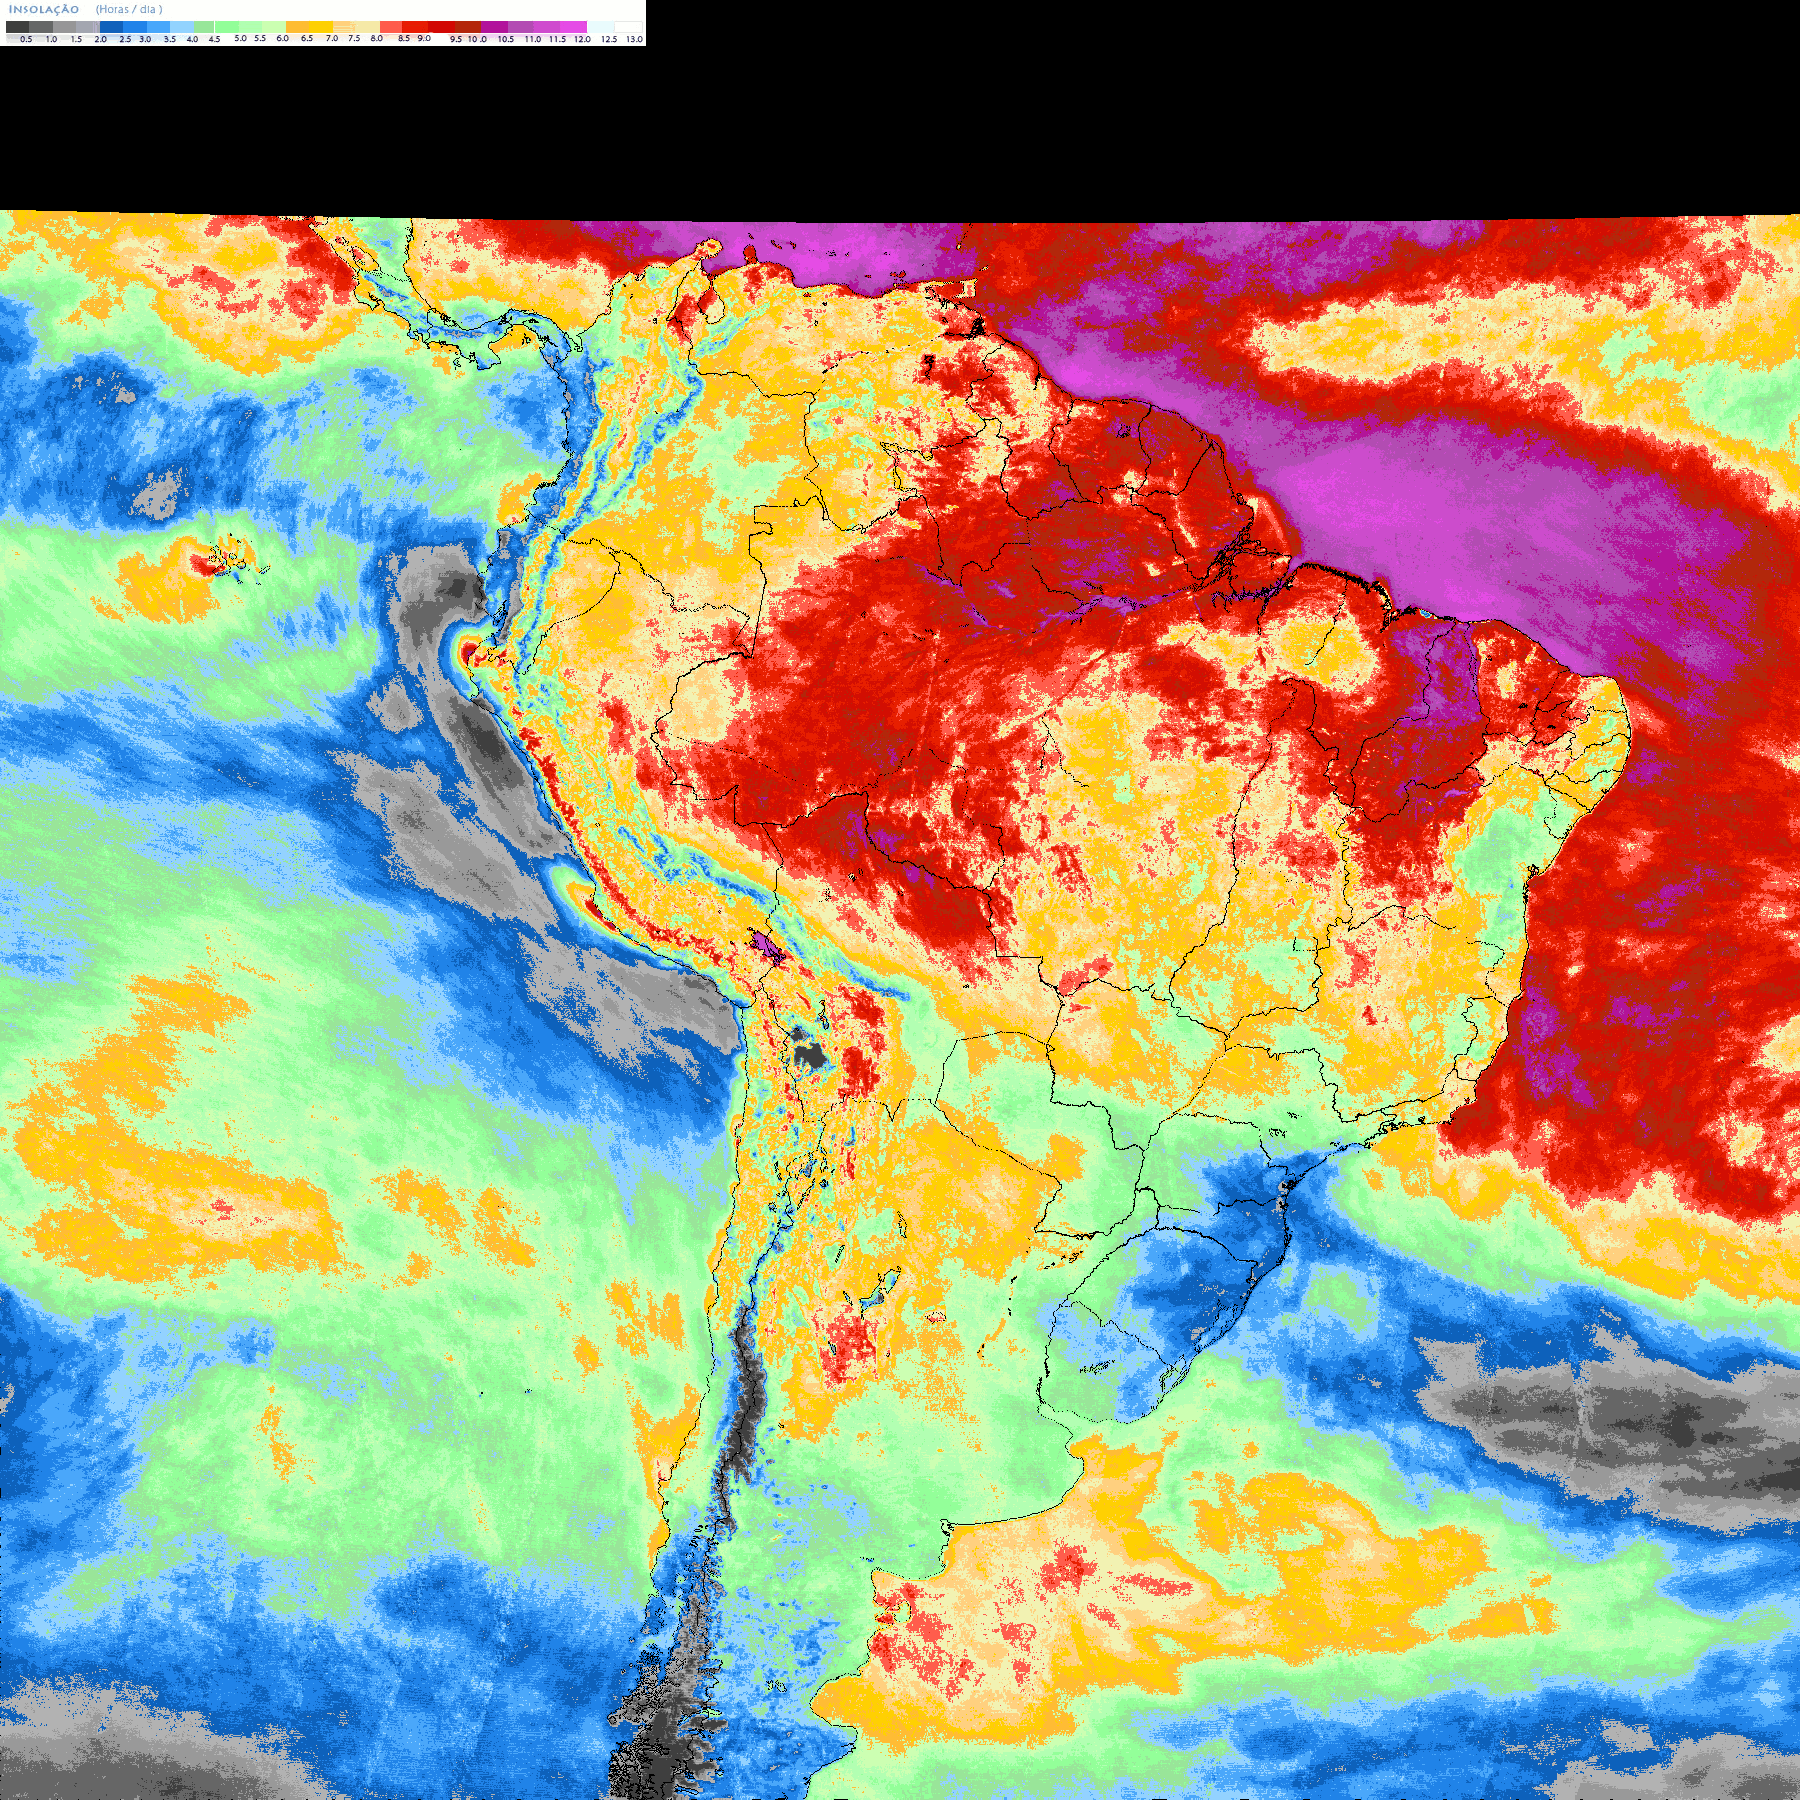Select the white 13.0 legend swatch
The image size is (1800, 1800).
point(628,27)
